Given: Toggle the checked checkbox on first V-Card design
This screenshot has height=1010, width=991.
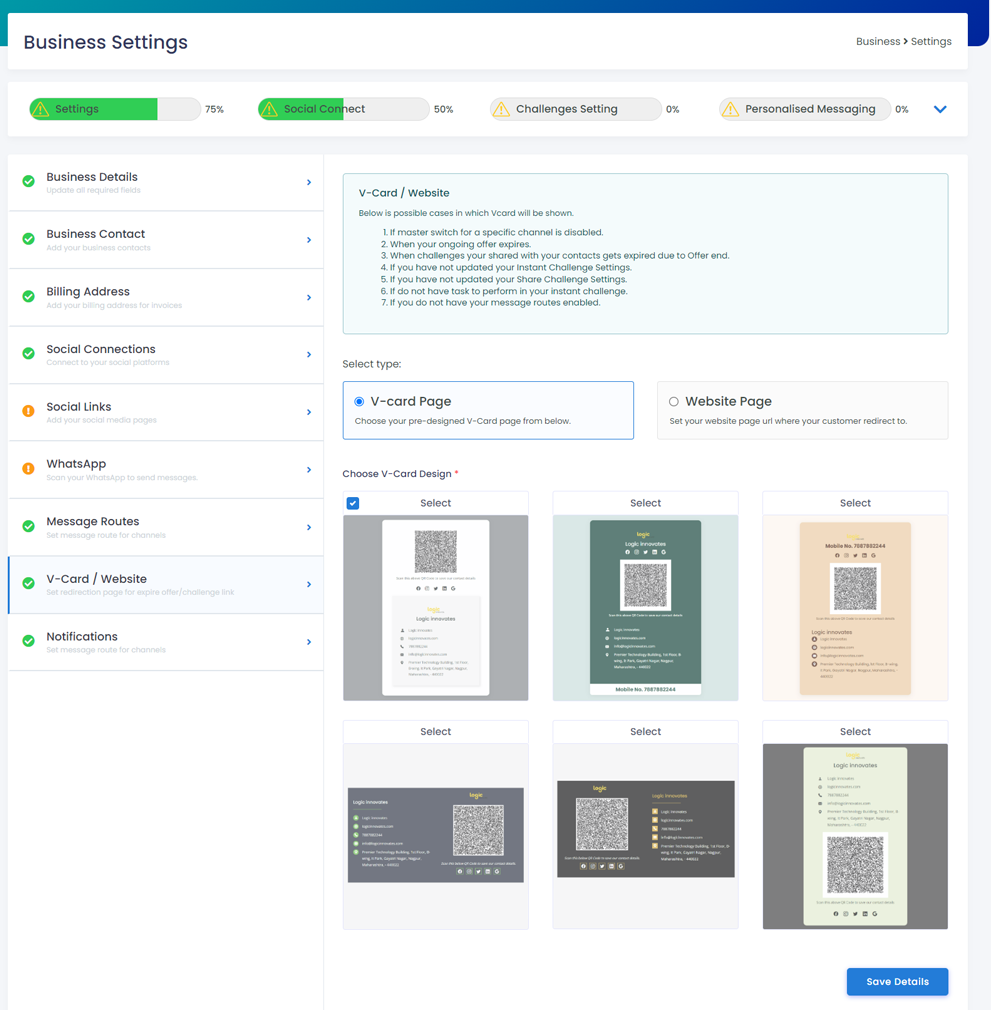Looking at the screenshot, I should [x=353, y=503].
